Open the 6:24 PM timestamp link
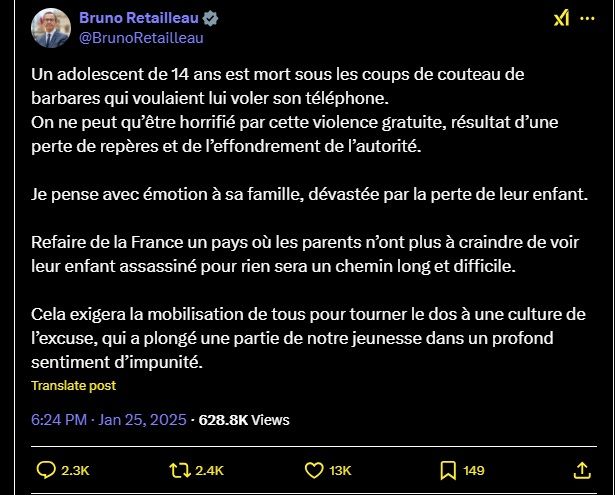615x495 pixels. (58, 420)
